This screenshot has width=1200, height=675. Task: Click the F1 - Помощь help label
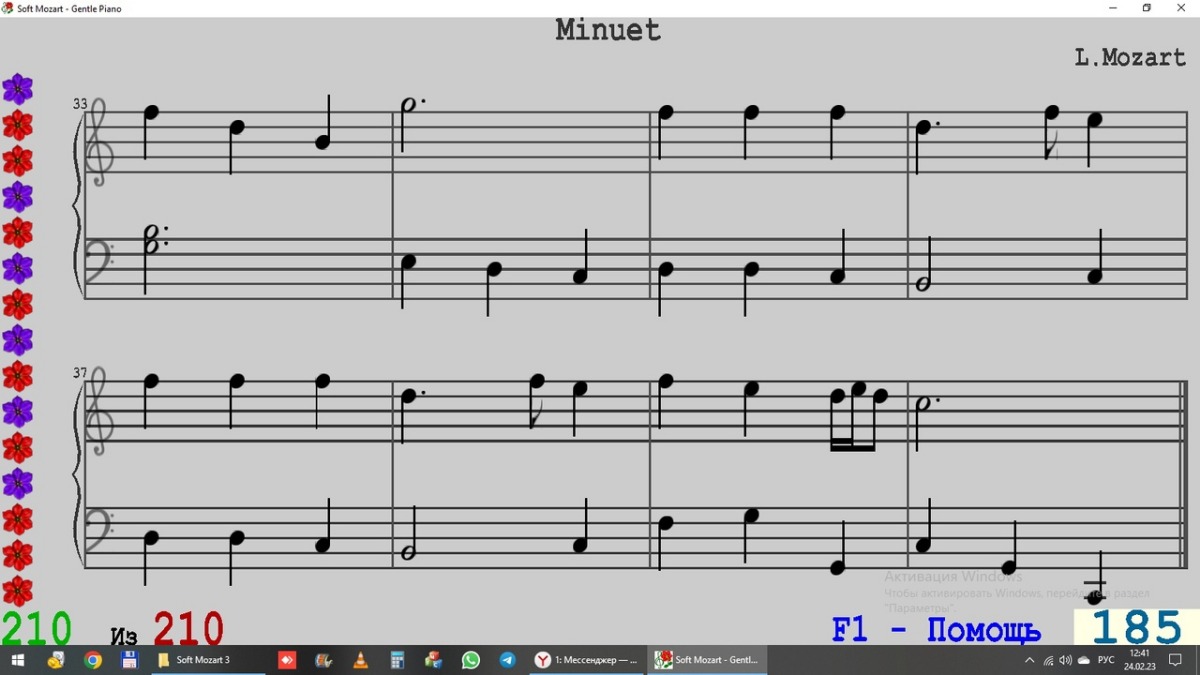(x=936, y=631)
